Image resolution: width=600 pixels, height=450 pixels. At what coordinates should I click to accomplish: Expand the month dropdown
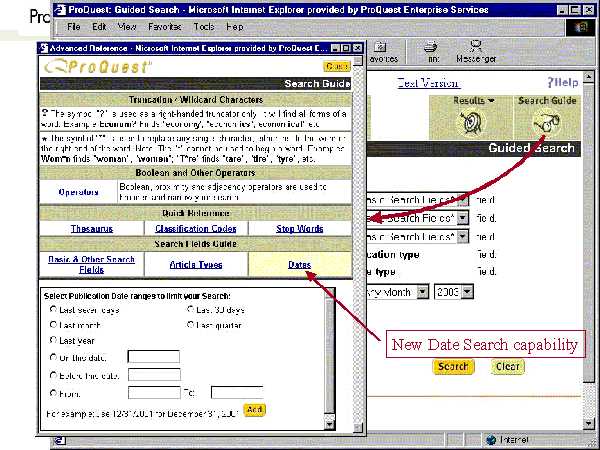pyautogui.click(x=422, y=292)
